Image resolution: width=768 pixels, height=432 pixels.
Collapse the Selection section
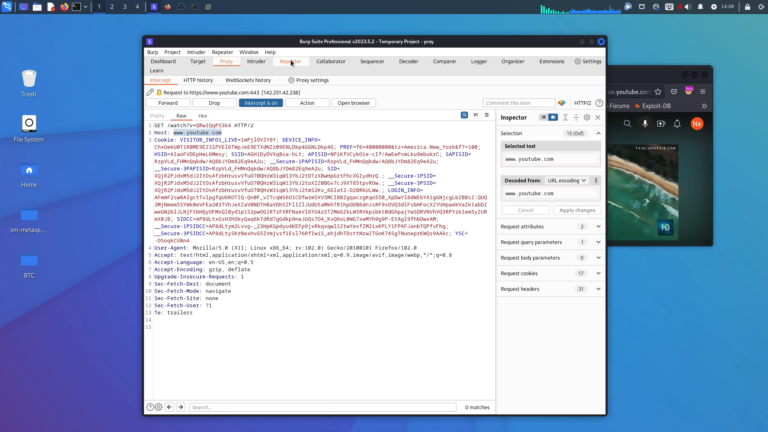pos(599,133)
